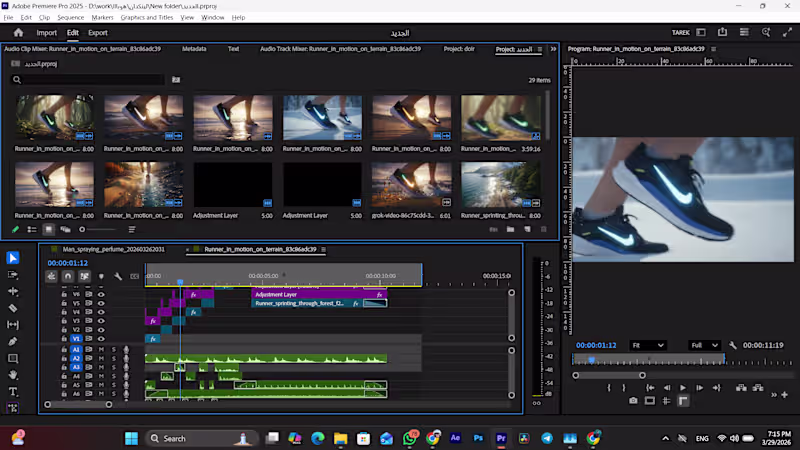Choose the Track Select Forward tool
The width and height of the screenshot is (800, 450).
point(13,275)
